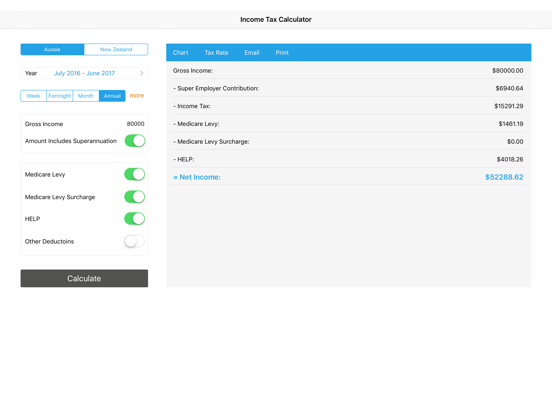The width and height of the screenshot is (552, 414).
Task: Click the Calculate button
Action: [x=84, y=278]
